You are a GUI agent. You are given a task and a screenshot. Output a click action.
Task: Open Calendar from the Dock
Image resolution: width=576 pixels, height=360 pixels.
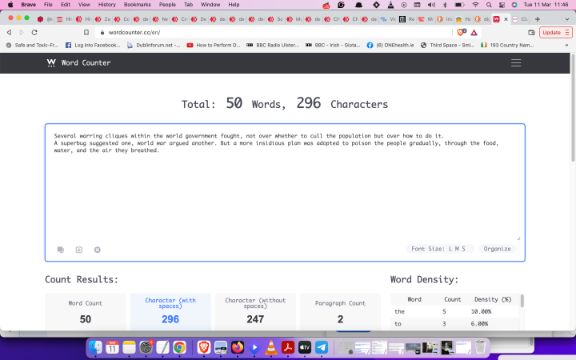(x=112, y=347)
